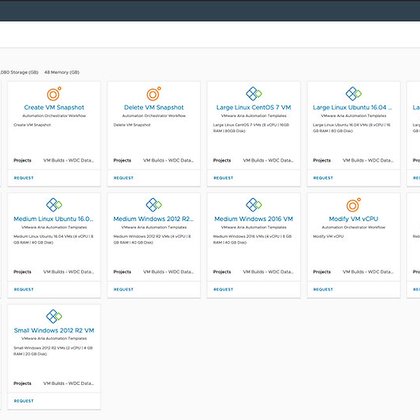The width and height of the screenshot is (420, 420).
Task: Request the Large Linux Ubuntu 16.04 VM
Action: [x=323, y=178]
